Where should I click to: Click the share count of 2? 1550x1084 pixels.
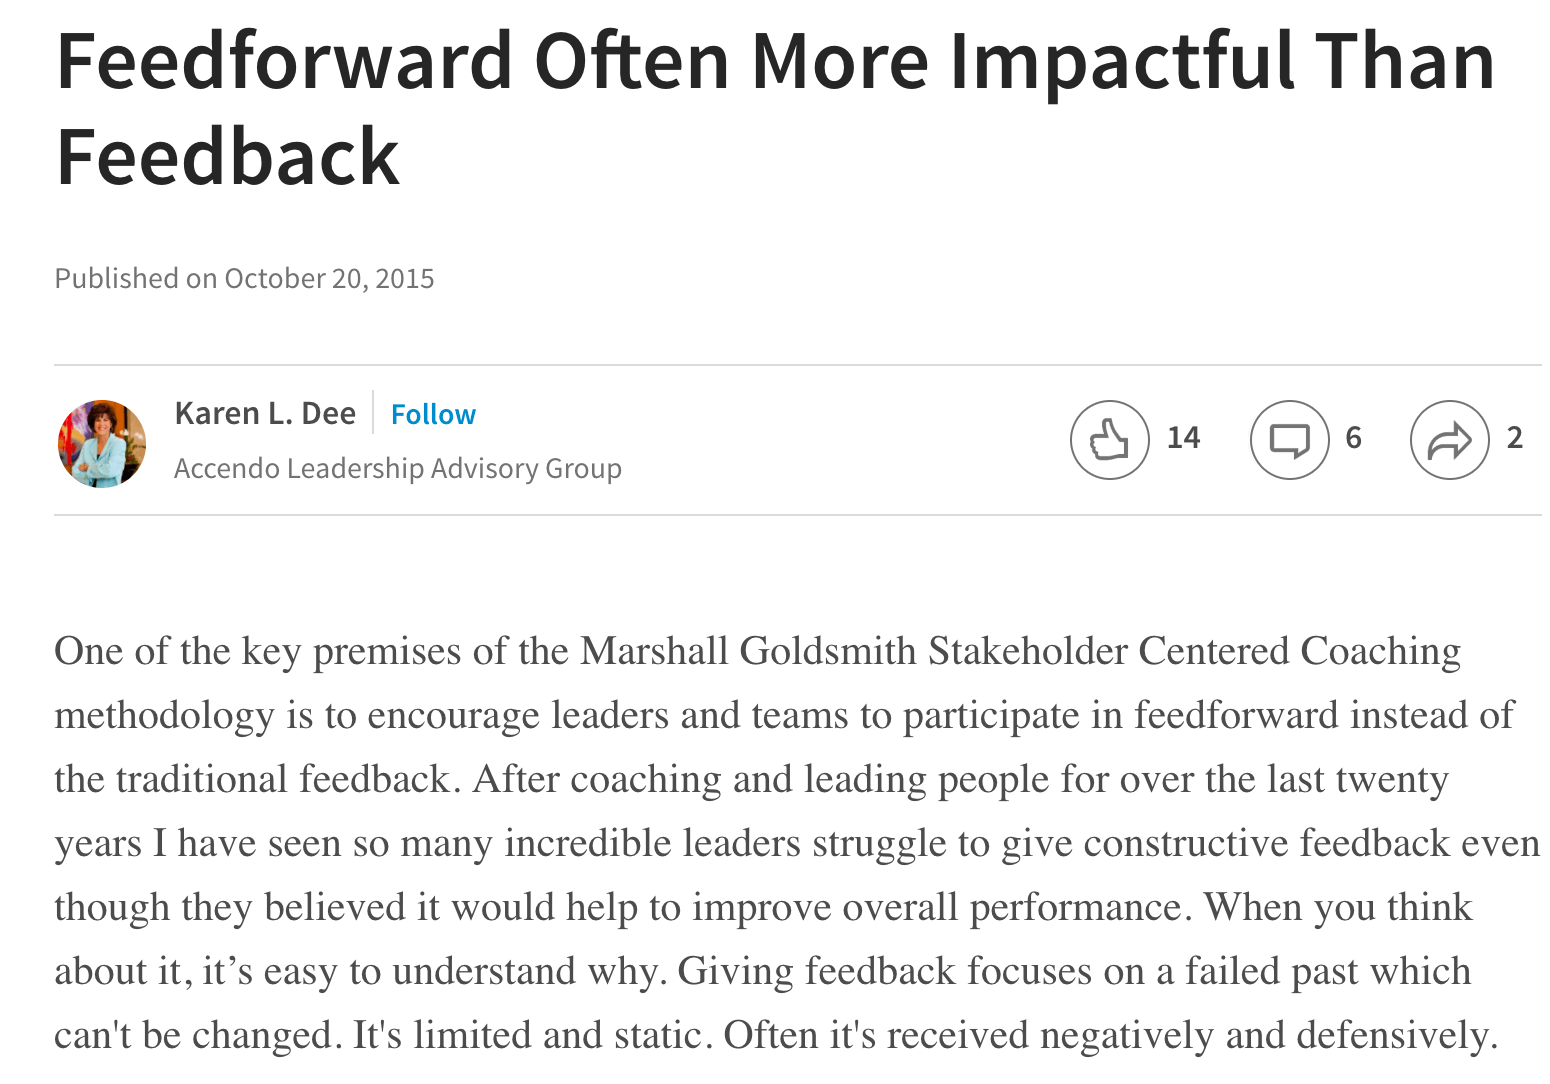click(x=1514, y=438)
